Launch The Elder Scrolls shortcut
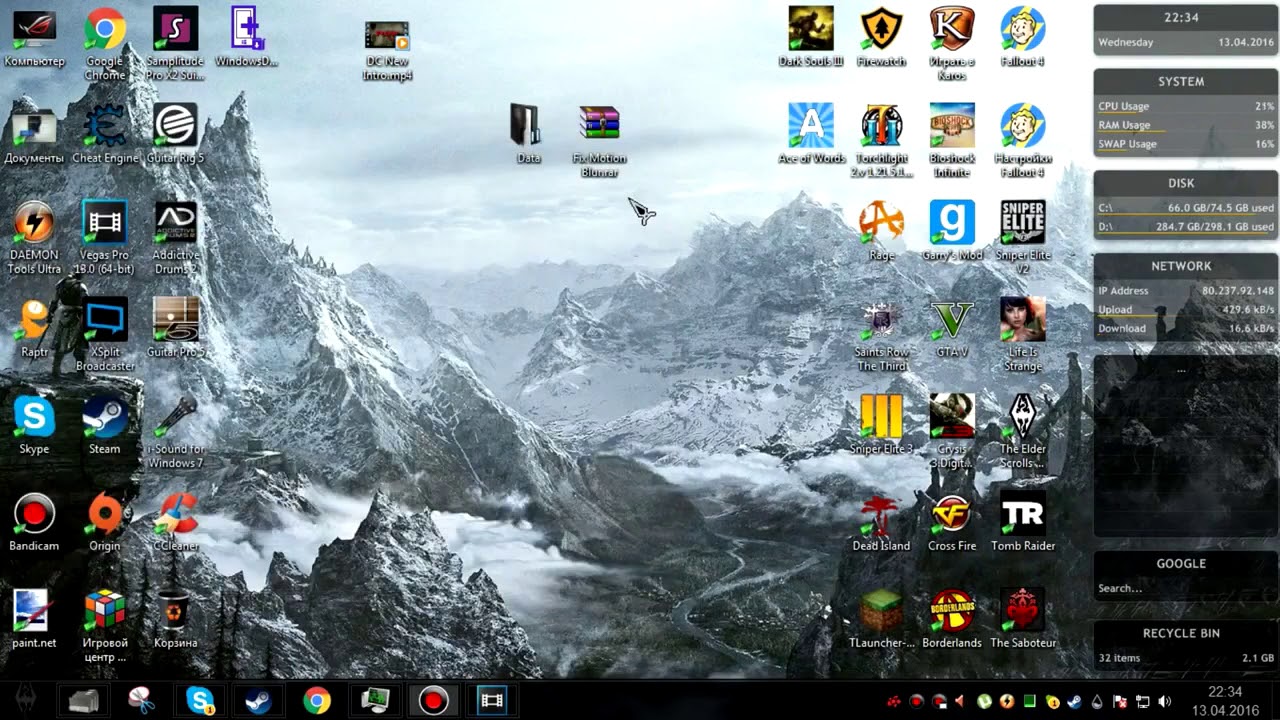The image size is (1280, 720). [x=1023, y=432]
